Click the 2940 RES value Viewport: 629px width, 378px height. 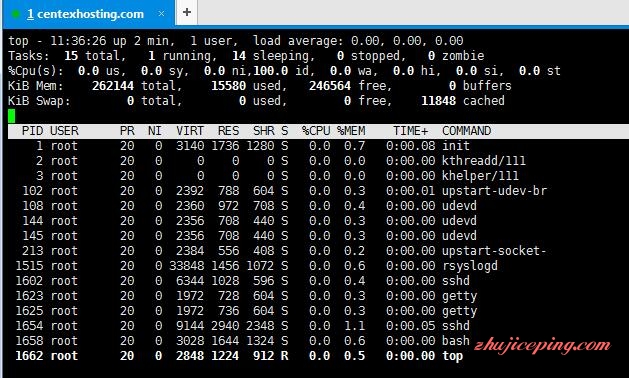coord(225,326)
